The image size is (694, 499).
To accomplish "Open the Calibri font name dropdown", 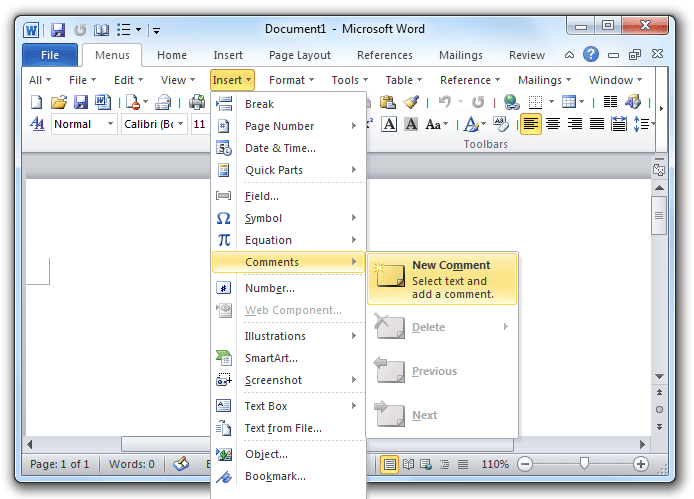I will pos(181,124).
